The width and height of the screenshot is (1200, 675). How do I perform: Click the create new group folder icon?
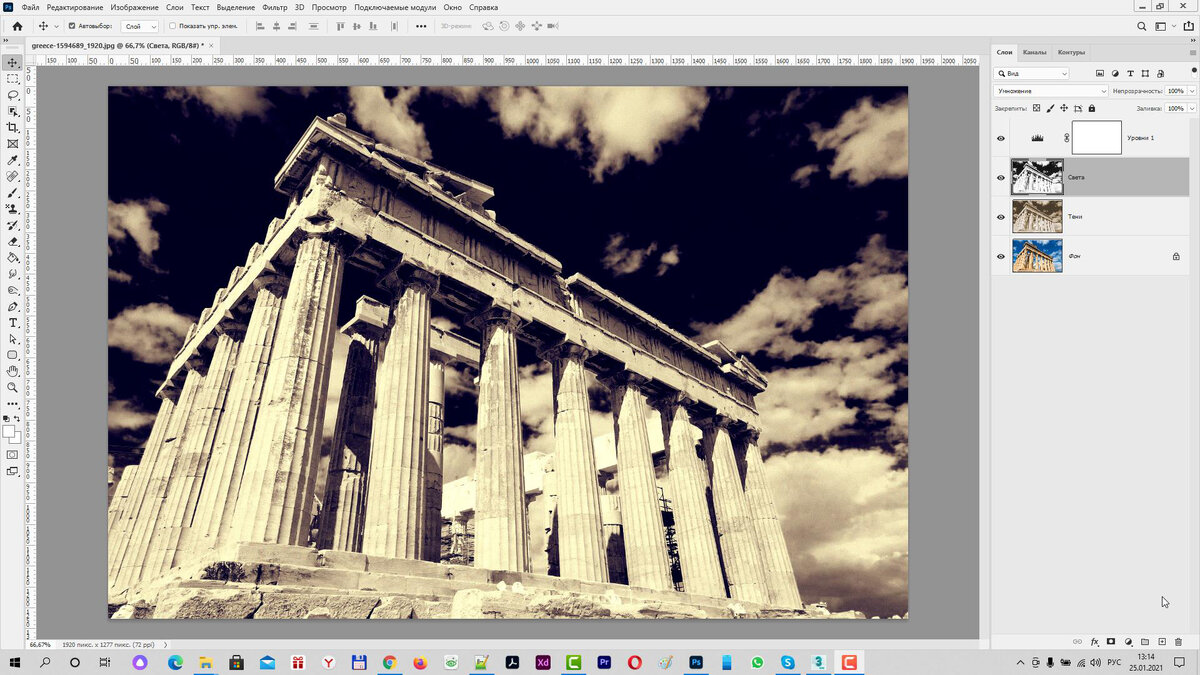point(1145,641)
